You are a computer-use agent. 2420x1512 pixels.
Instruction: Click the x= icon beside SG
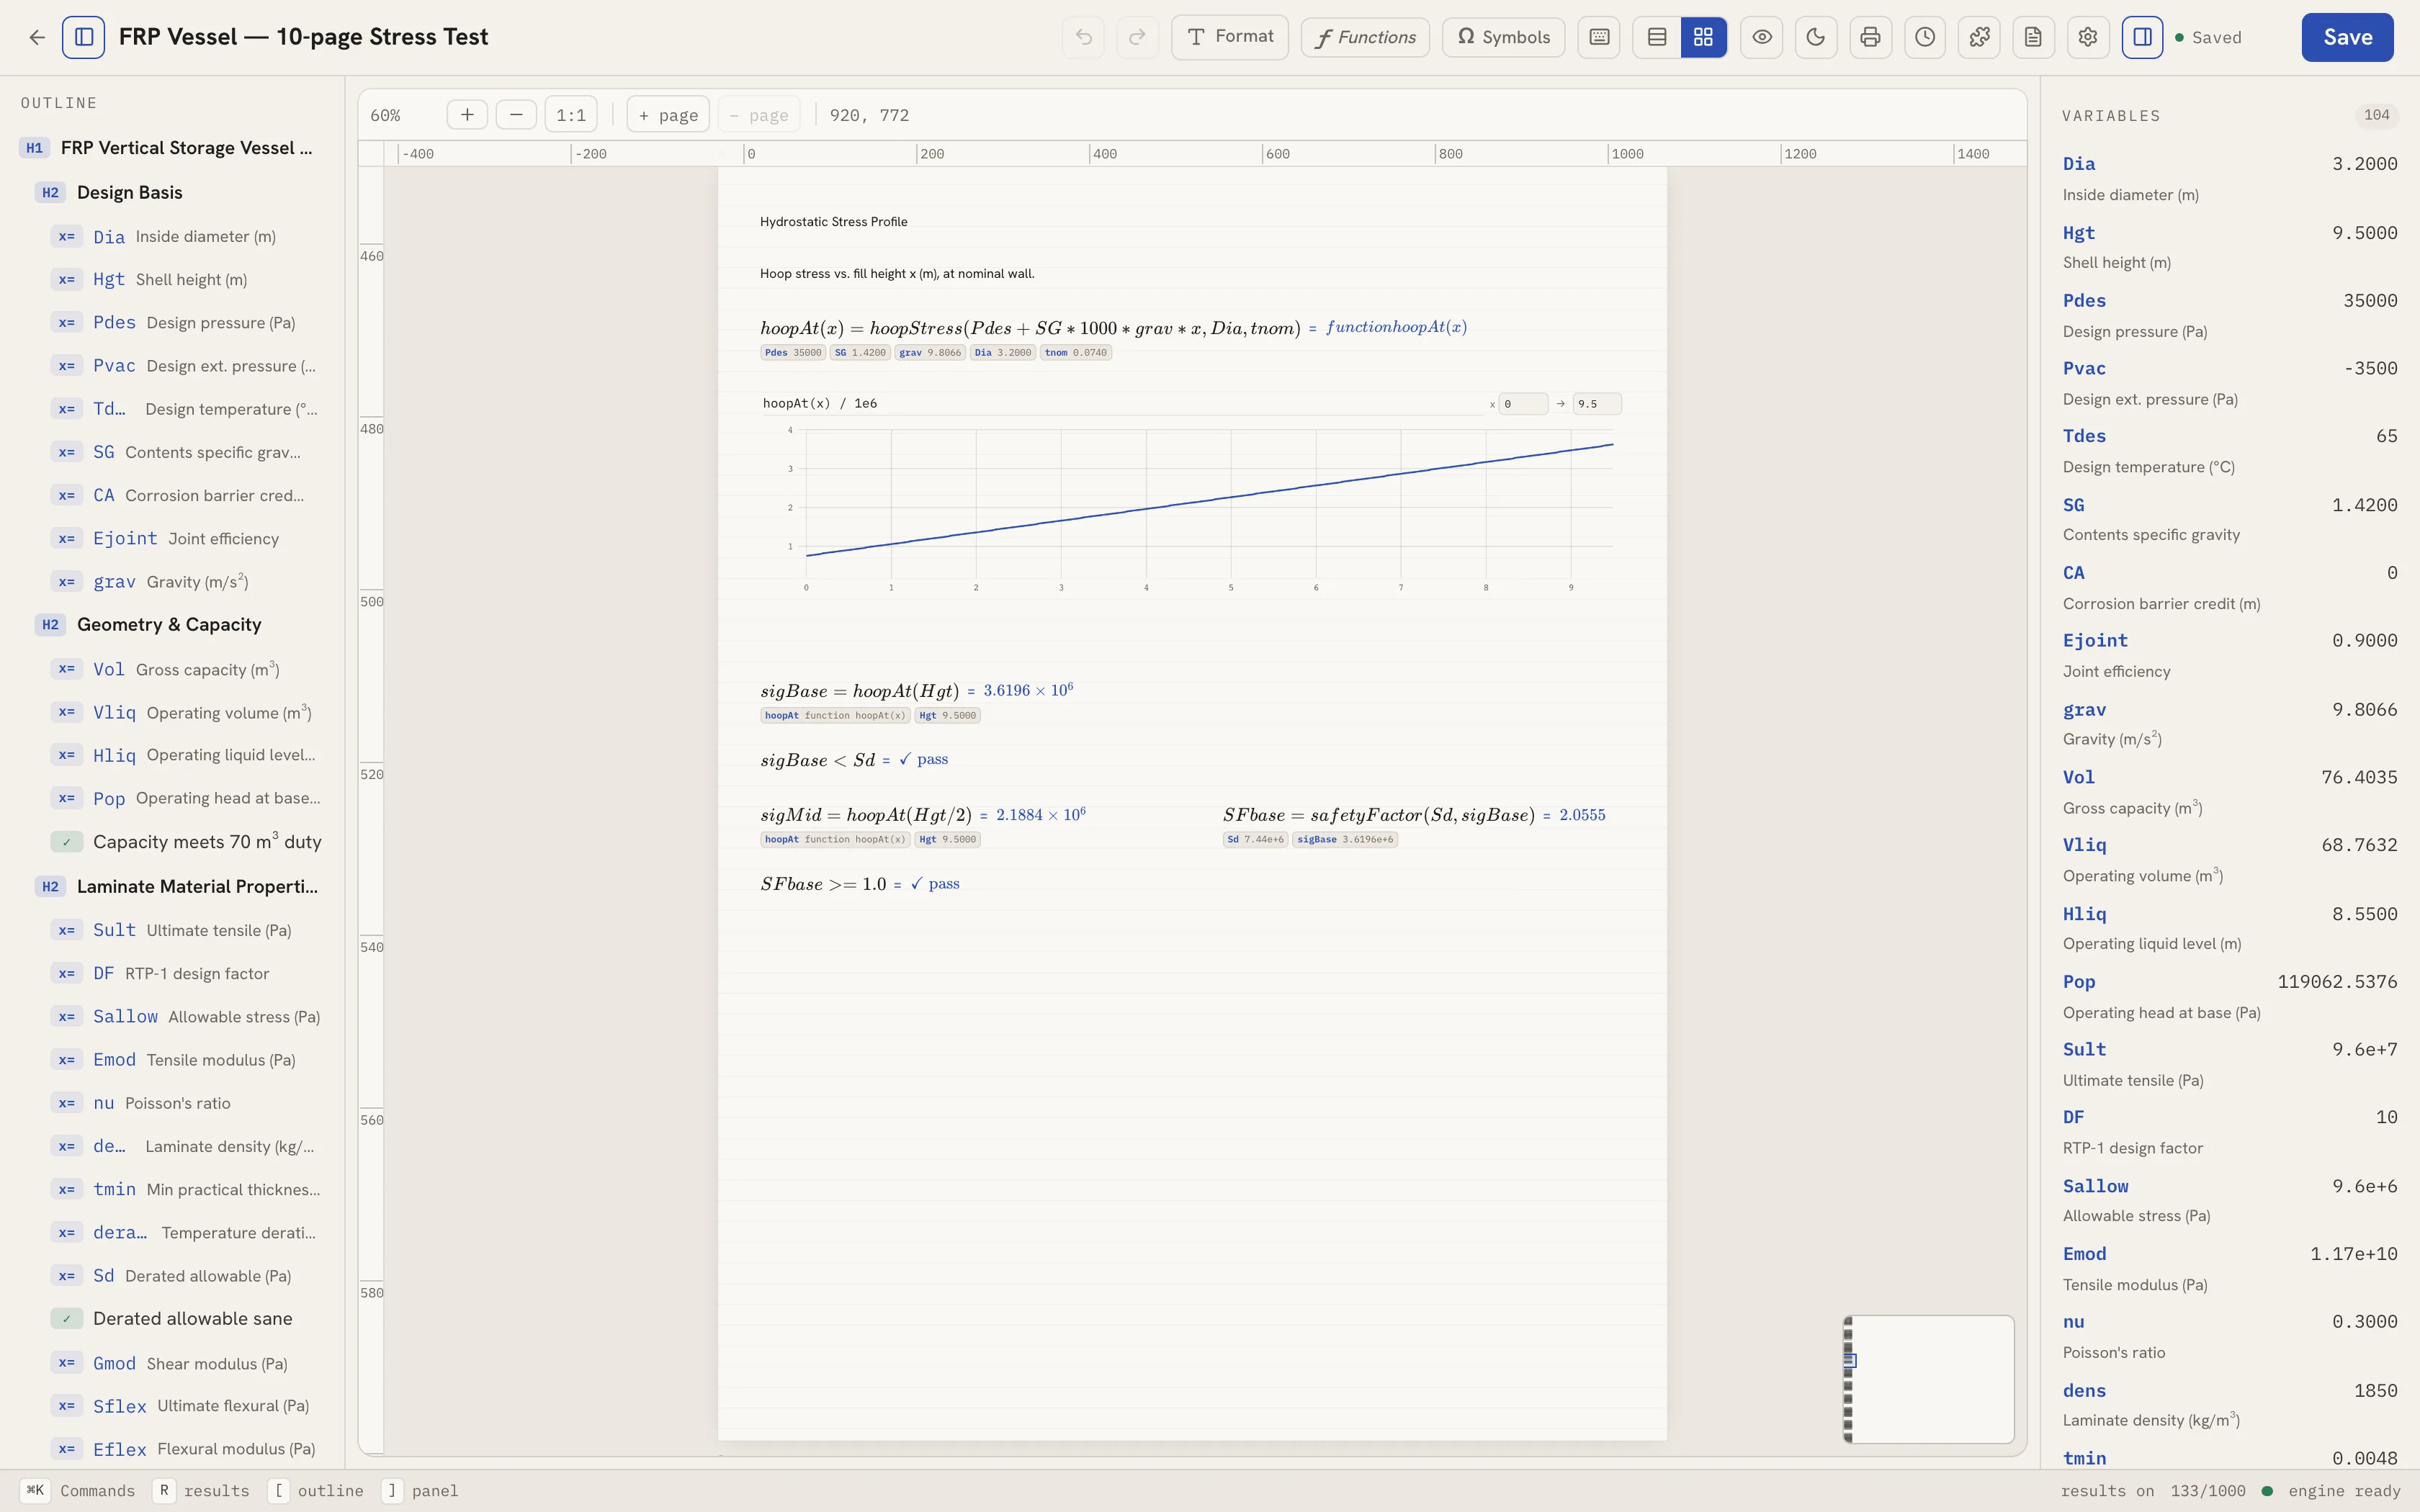click(67, 452)
